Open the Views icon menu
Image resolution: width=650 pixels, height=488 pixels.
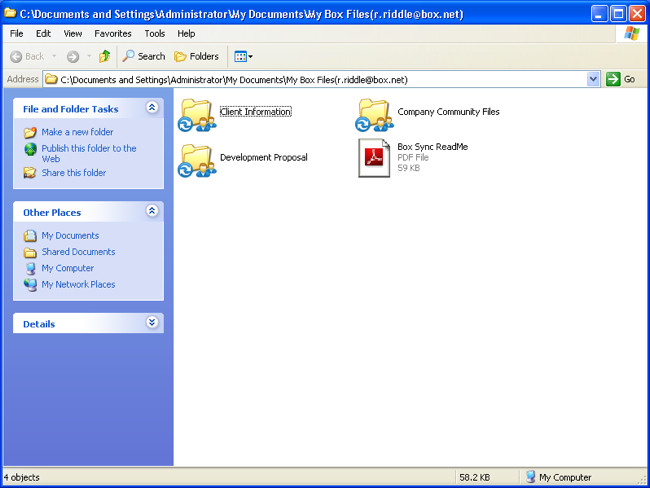tap(243, 56)
